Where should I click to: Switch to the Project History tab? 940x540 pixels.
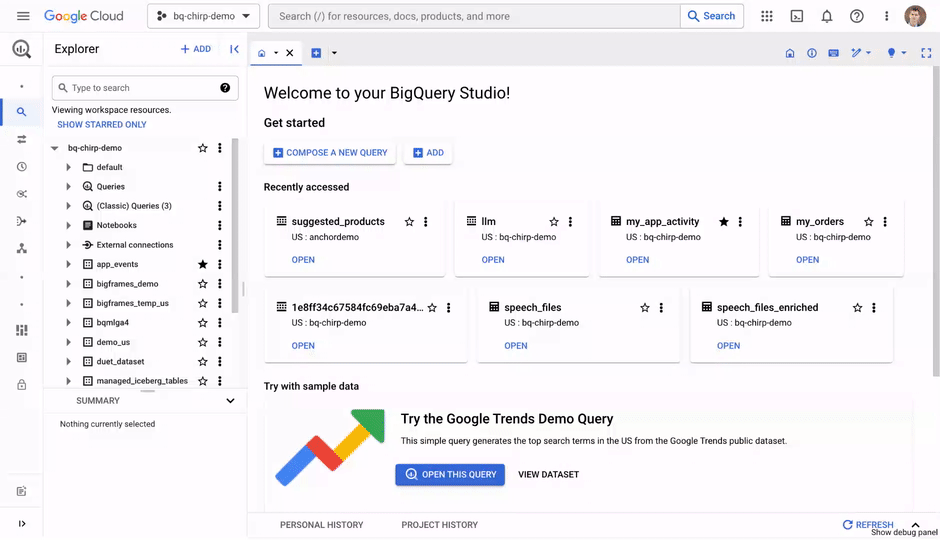pos(439,525)
